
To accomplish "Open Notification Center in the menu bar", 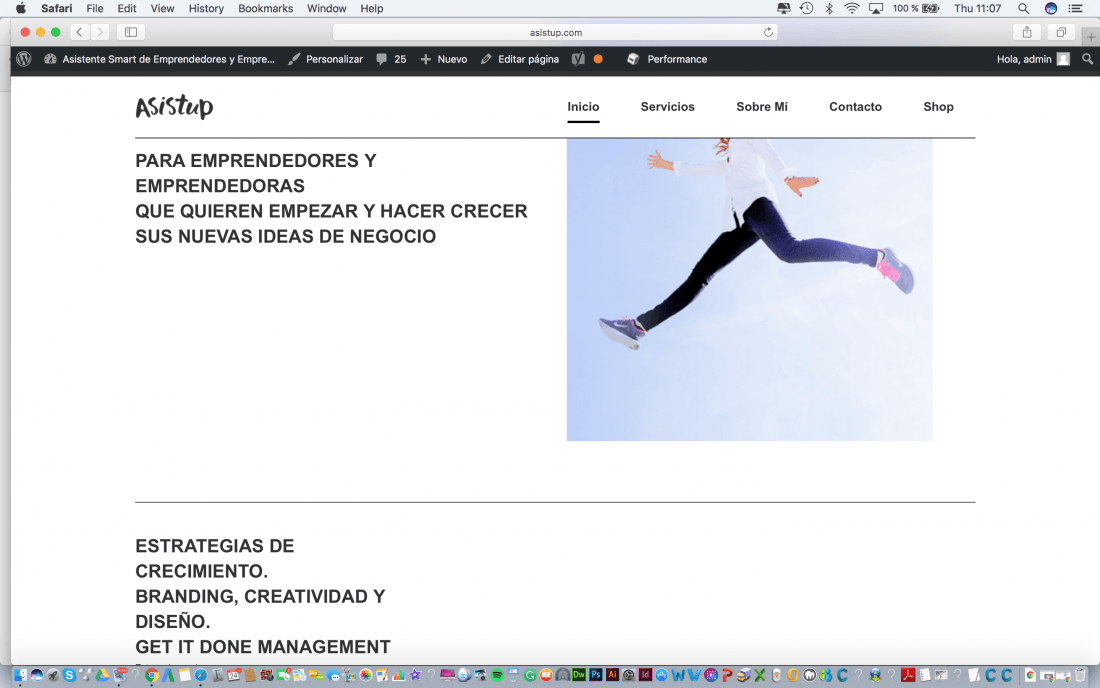I will (x=1075, y=8).
